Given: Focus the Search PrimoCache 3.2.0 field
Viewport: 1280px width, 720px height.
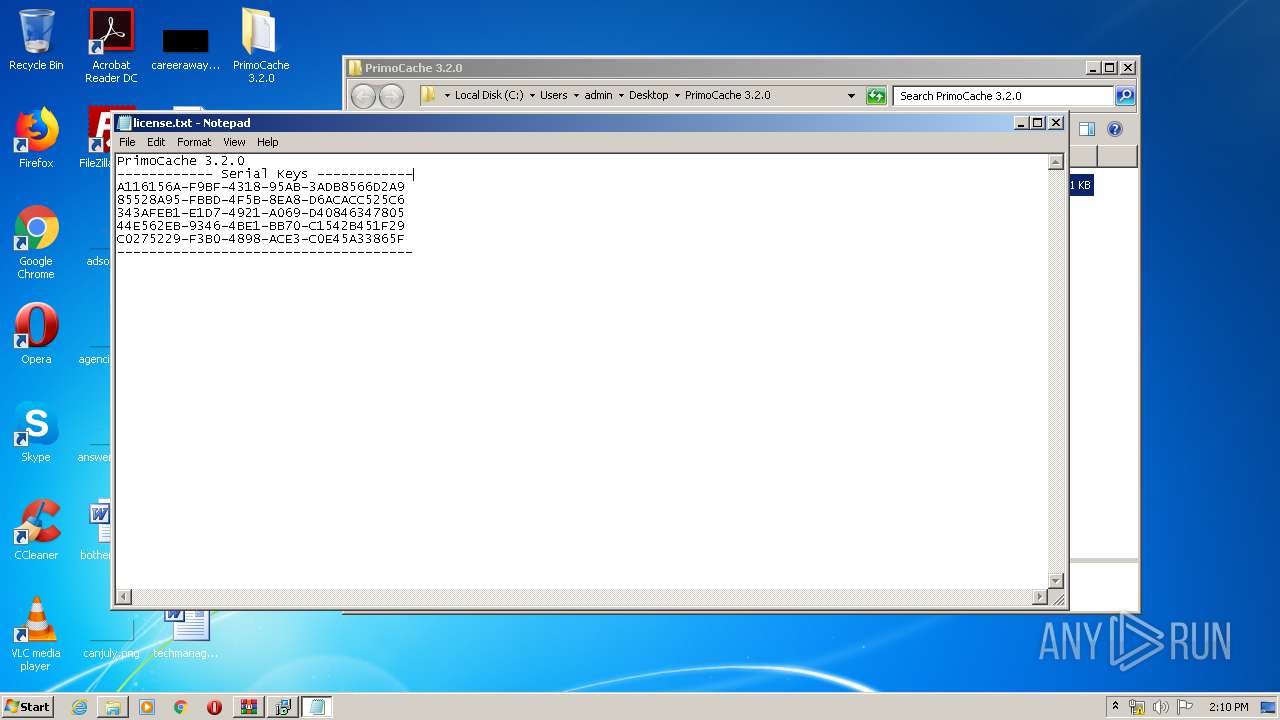Looking at the screenshot, I should [1003, 96].
